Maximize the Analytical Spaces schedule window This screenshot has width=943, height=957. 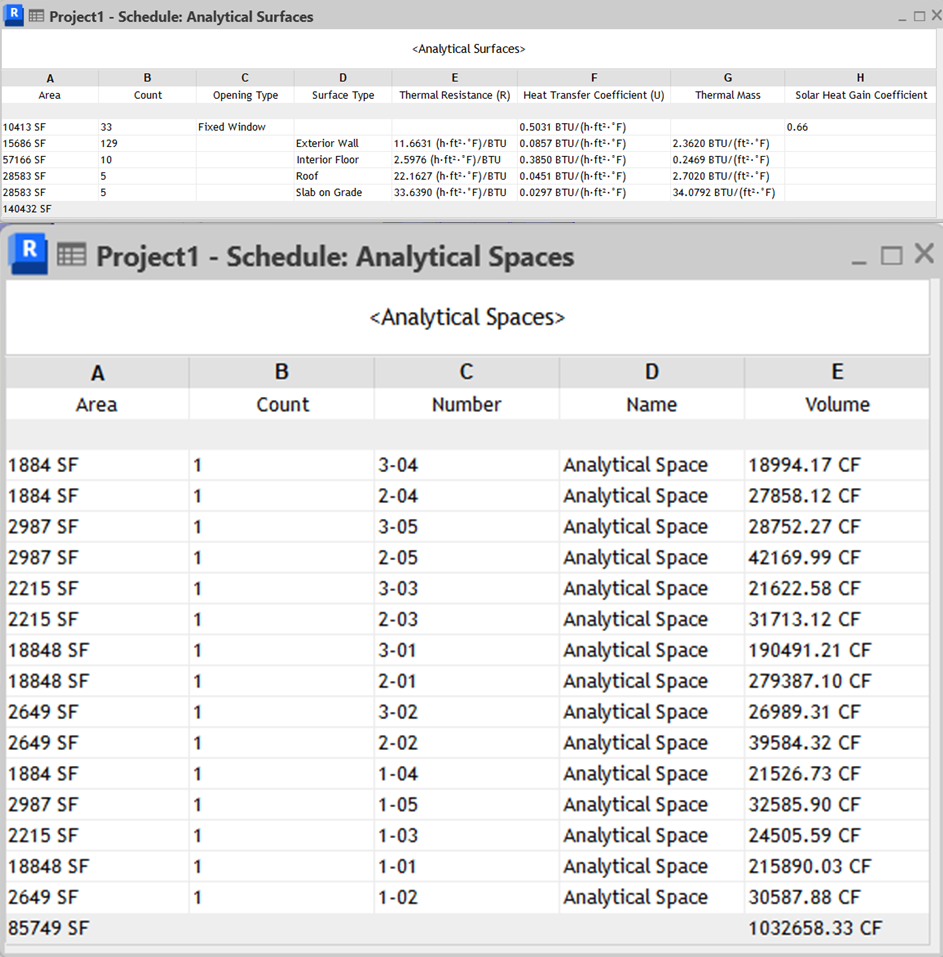coord(891,256)
